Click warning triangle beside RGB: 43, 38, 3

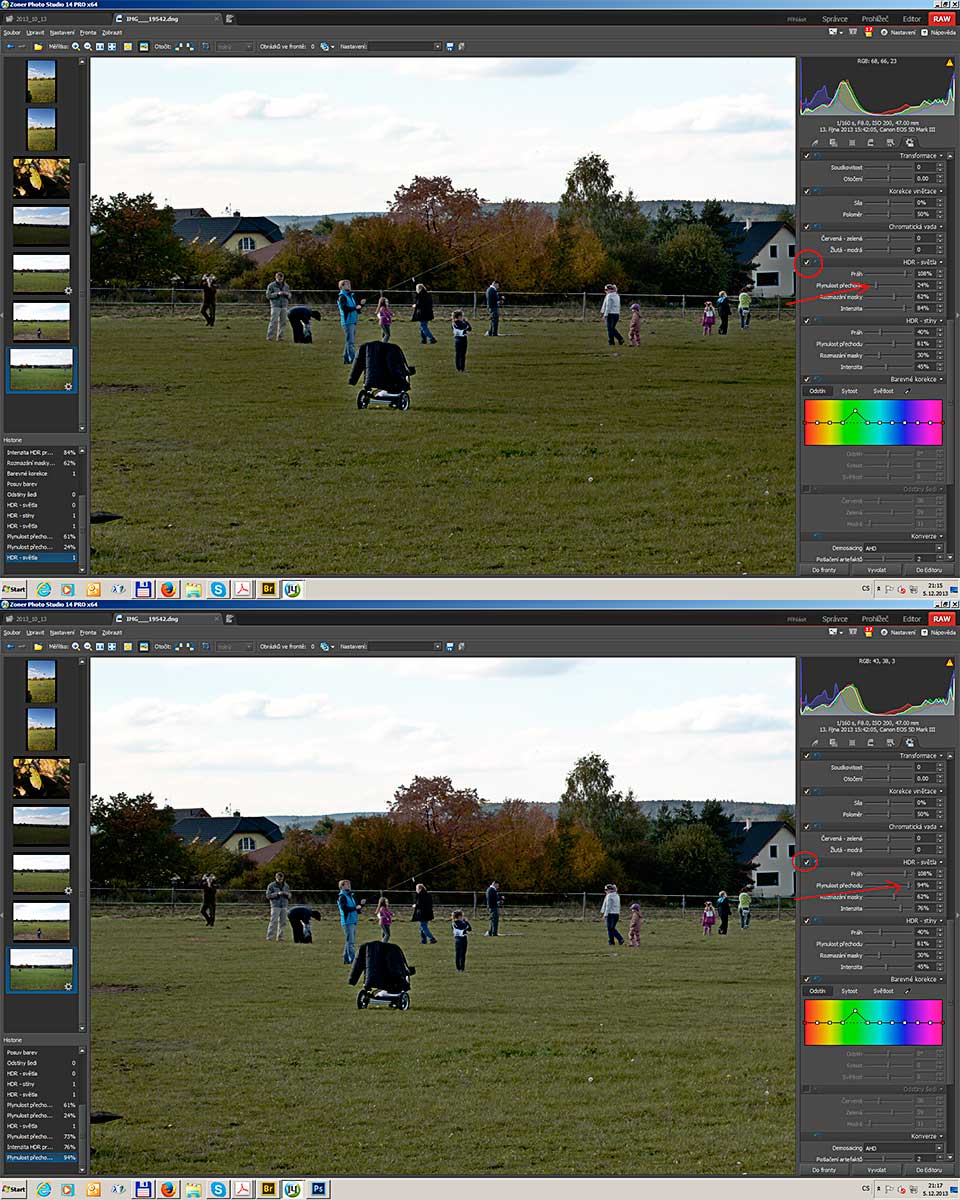949,662
